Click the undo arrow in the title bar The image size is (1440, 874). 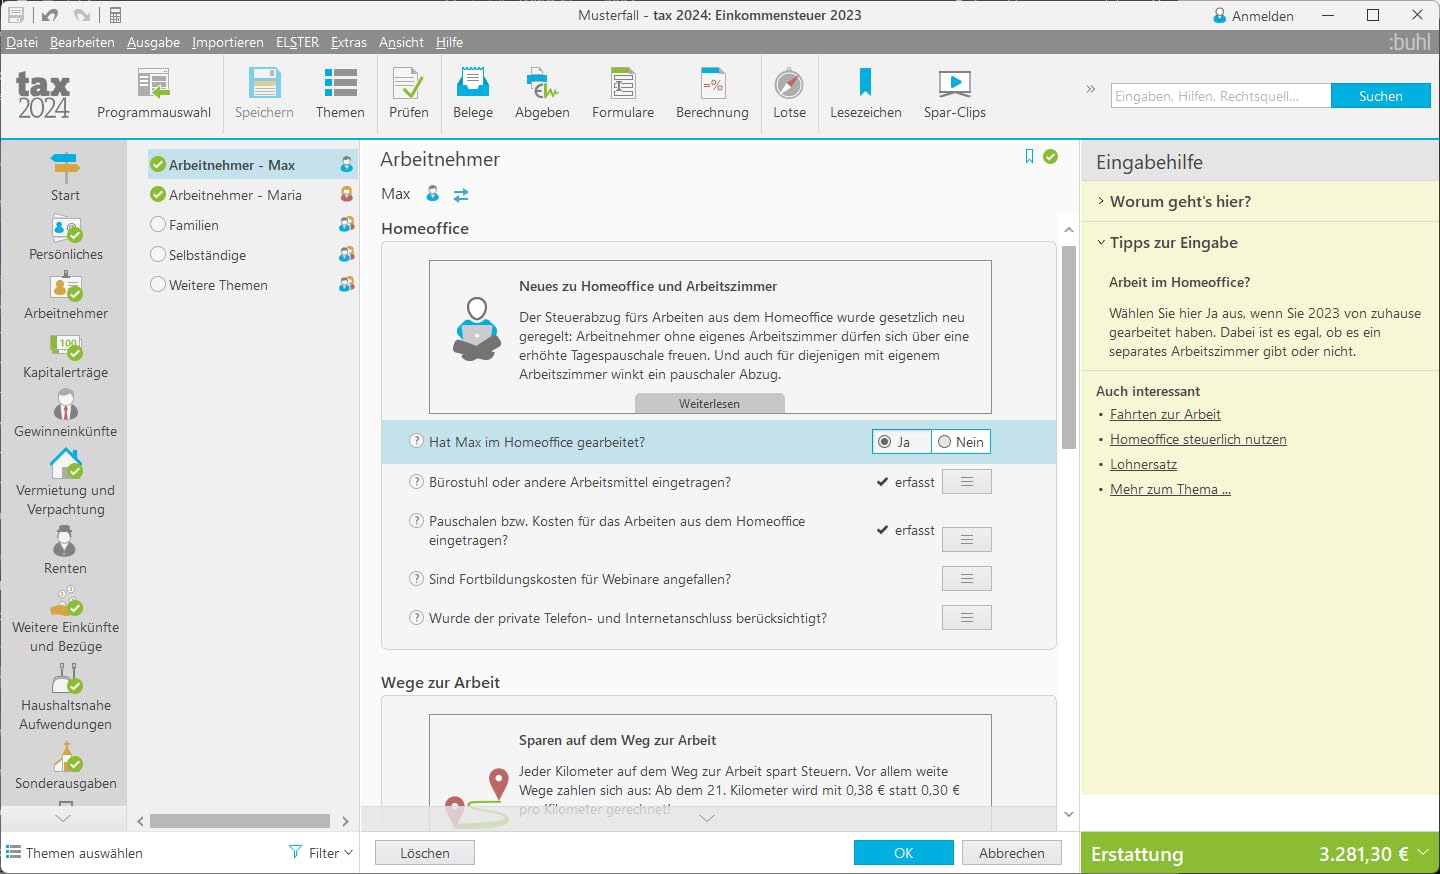pos(50,15)
